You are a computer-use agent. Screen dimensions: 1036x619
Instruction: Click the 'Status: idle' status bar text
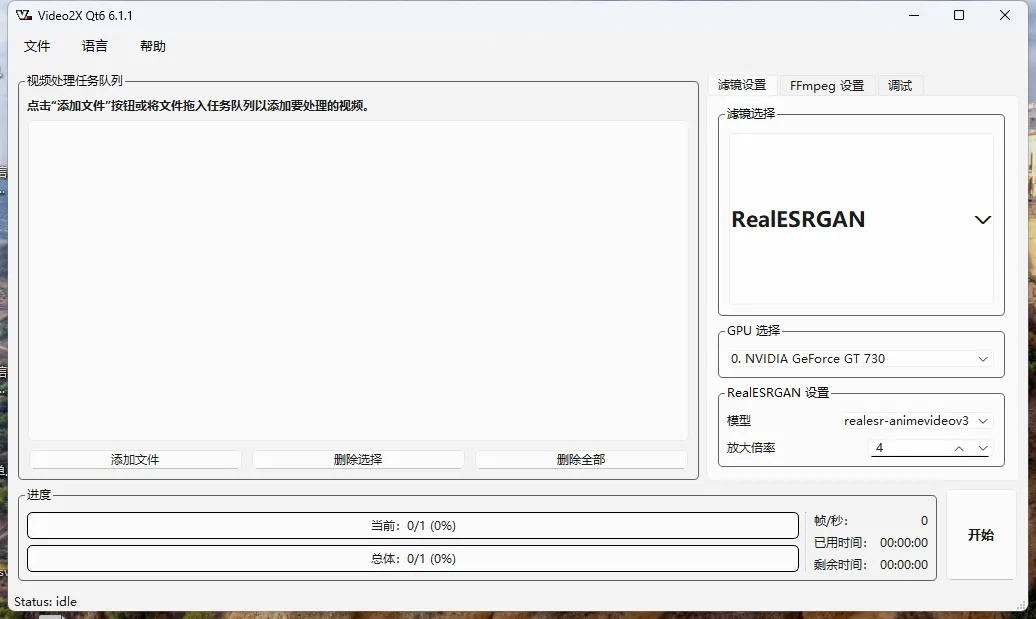tap(46, 602)
